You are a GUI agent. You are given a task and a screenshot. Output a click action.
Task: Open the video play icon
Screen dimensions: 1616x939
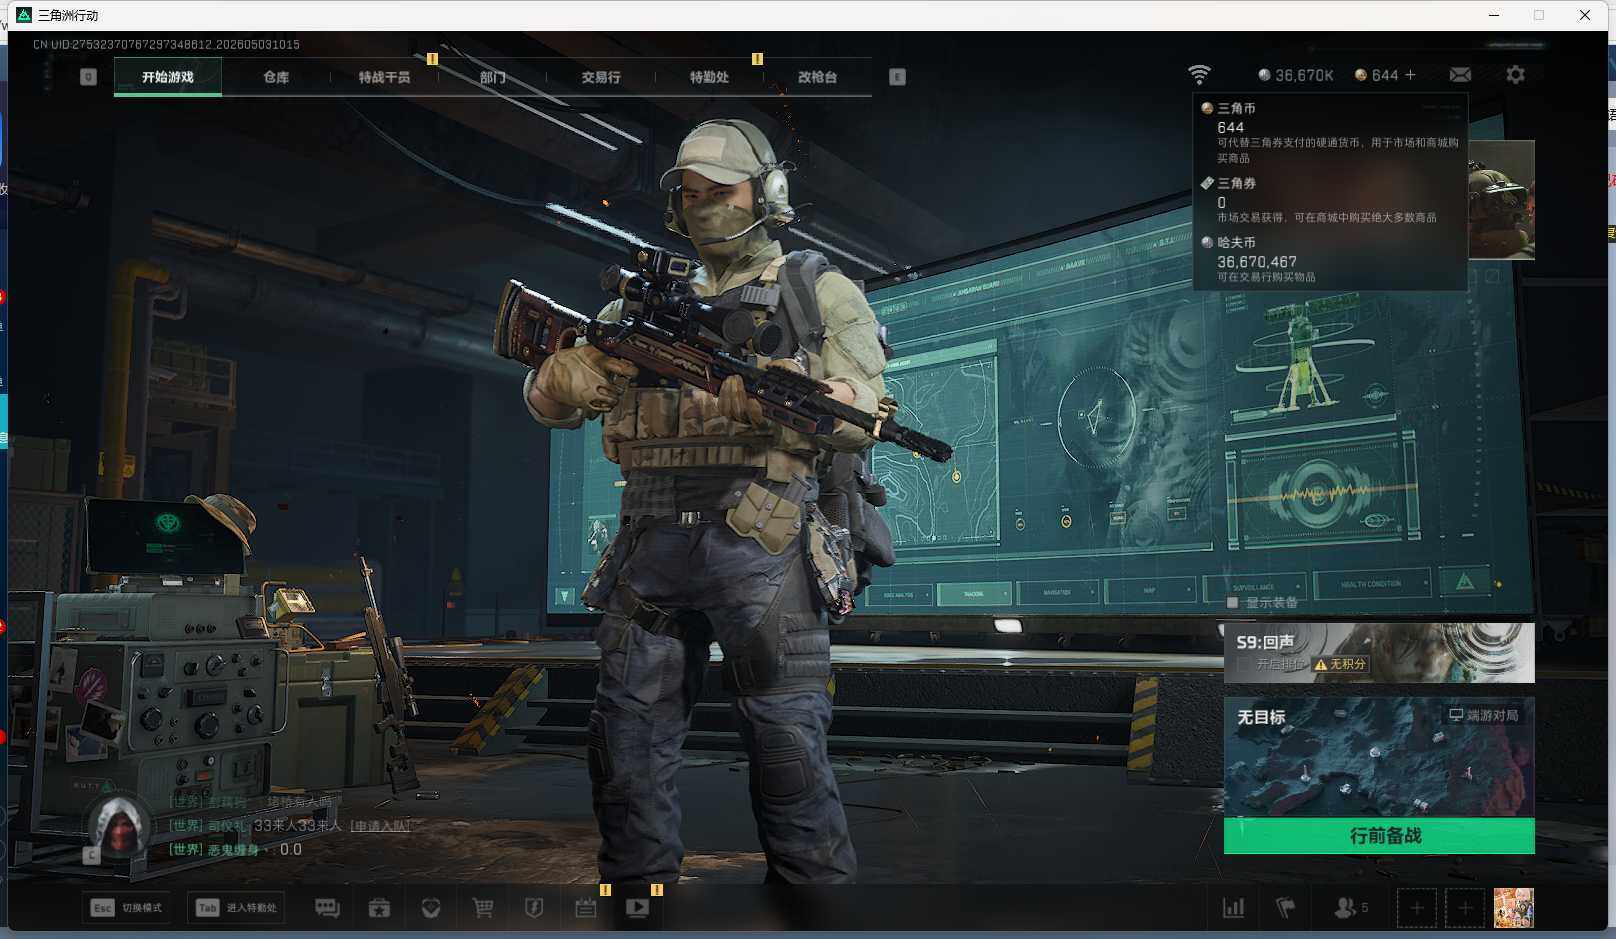[x=637, y=908]
